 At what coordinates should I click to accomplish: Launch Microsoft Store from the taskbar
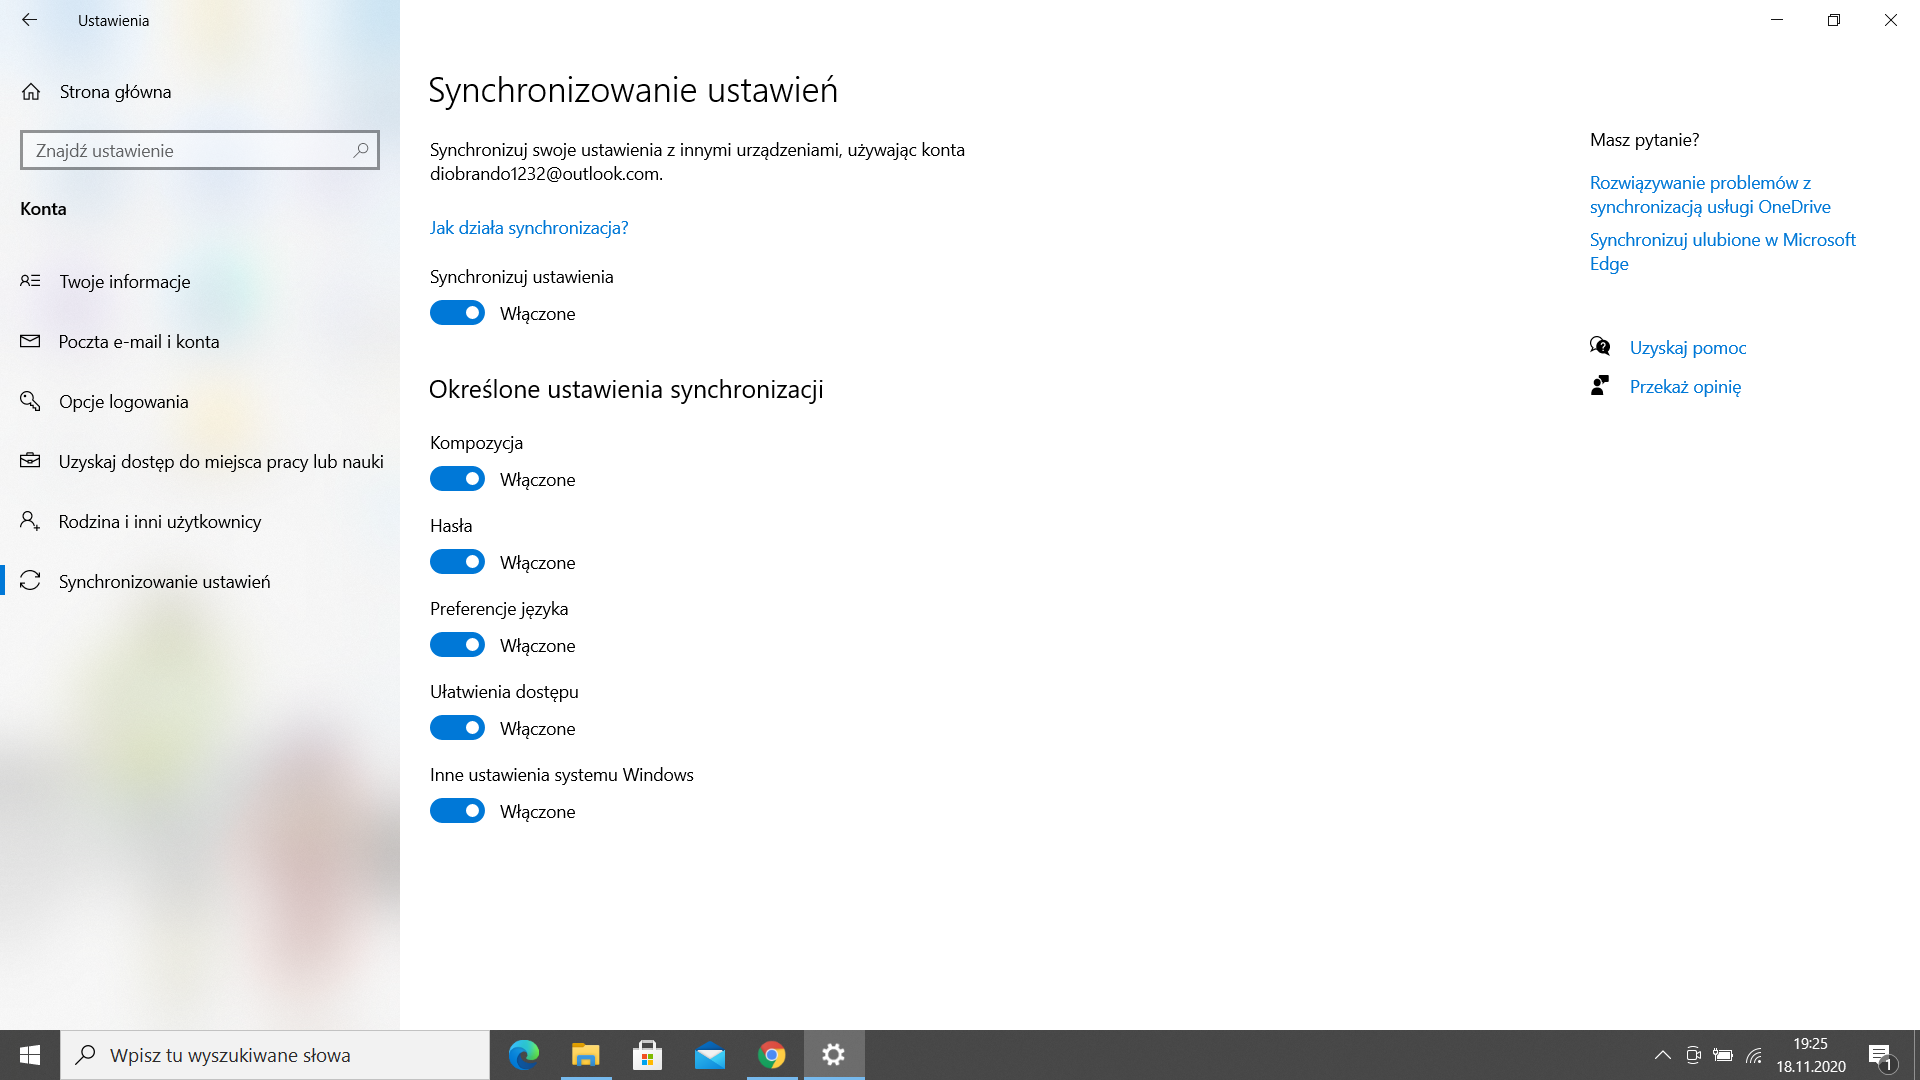[x=647, y=1055]
